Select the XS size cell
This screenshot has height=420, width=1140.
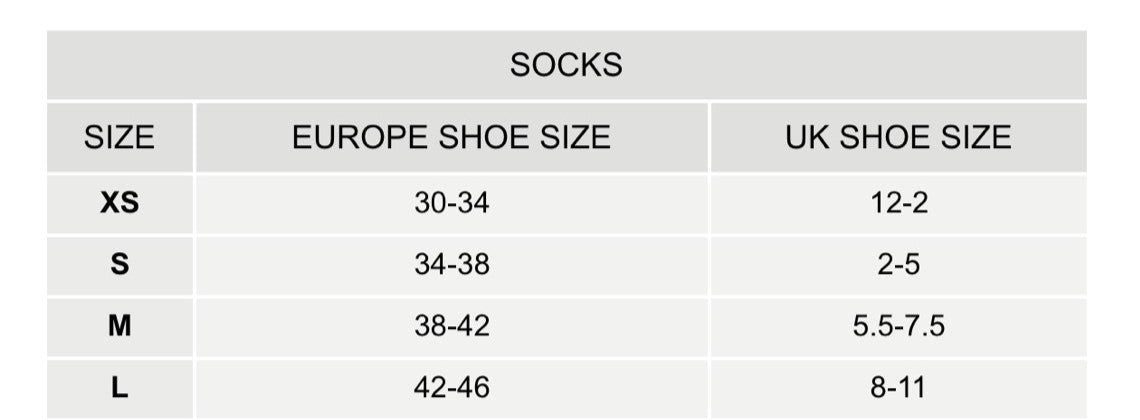tap(119, 203)
